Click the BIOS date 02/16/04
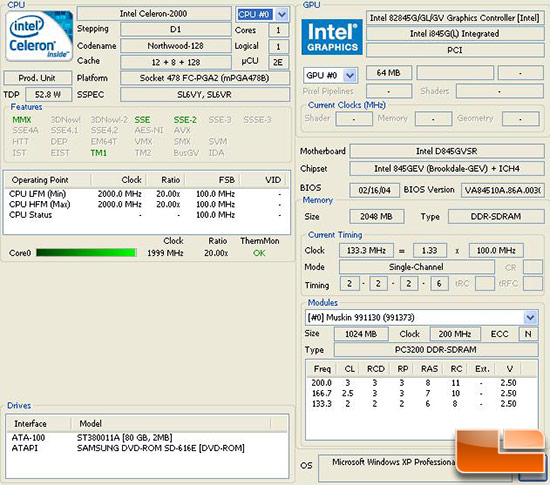This screenshot has height=485, width=550. [374, 190]
